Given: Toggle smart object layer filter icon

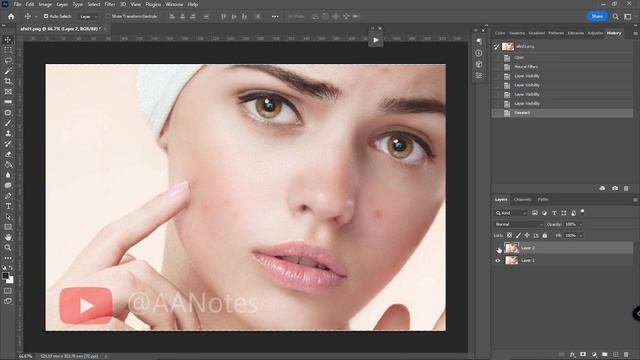Looking at the screenshot, I should [573, 213].
